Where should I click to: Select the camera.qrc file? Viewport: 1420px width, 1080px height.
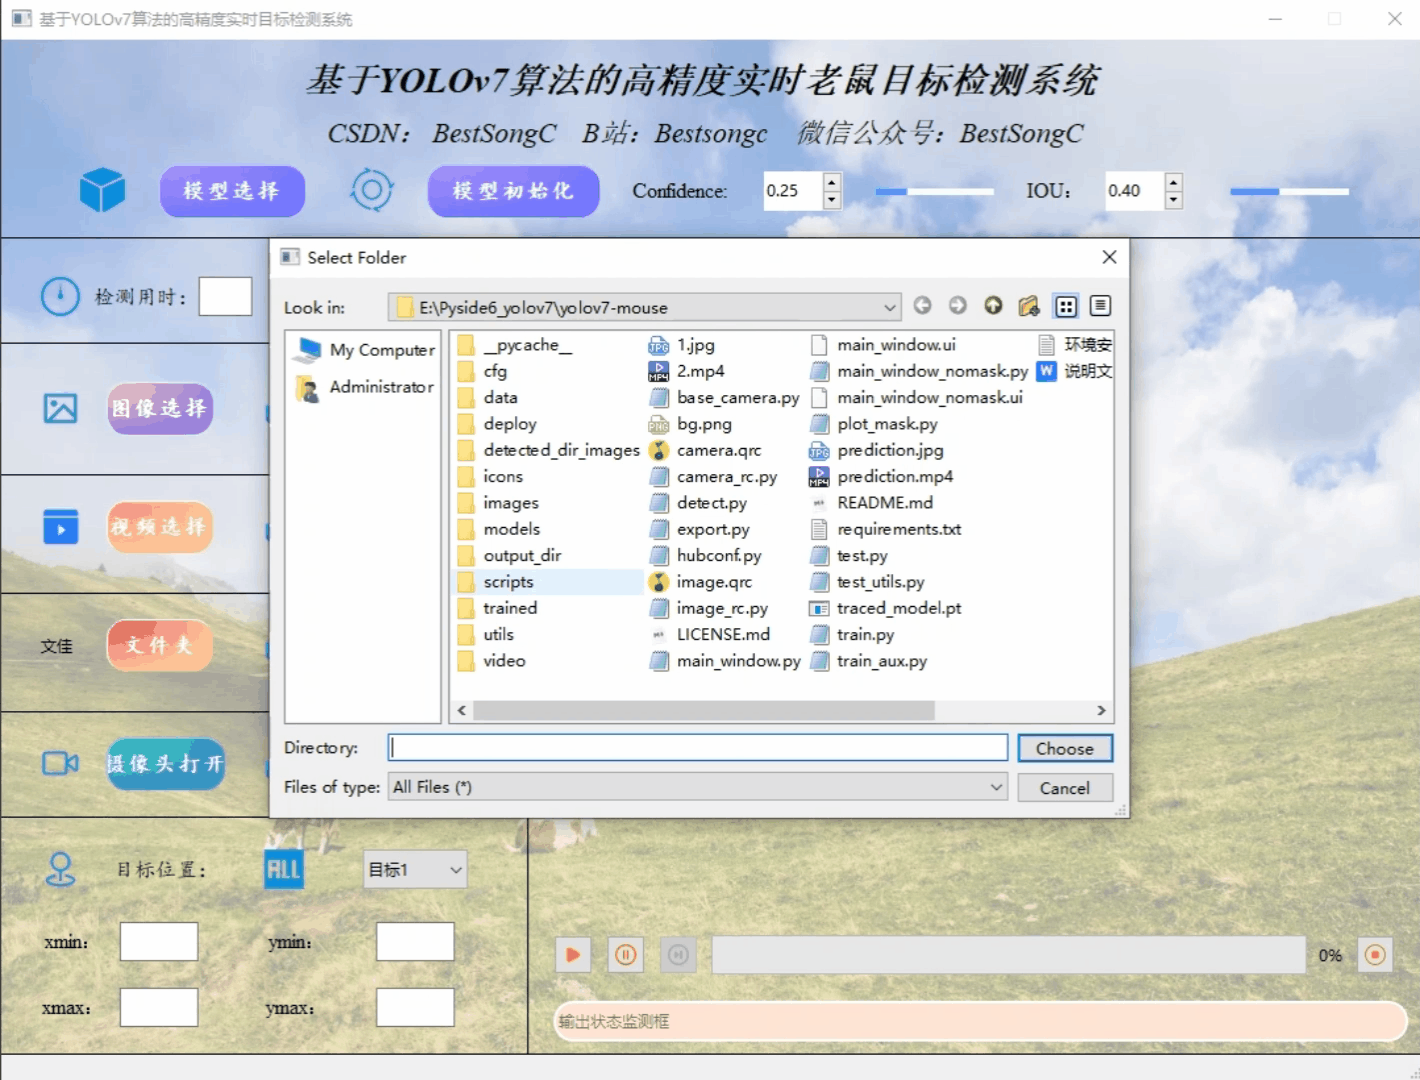705,450
